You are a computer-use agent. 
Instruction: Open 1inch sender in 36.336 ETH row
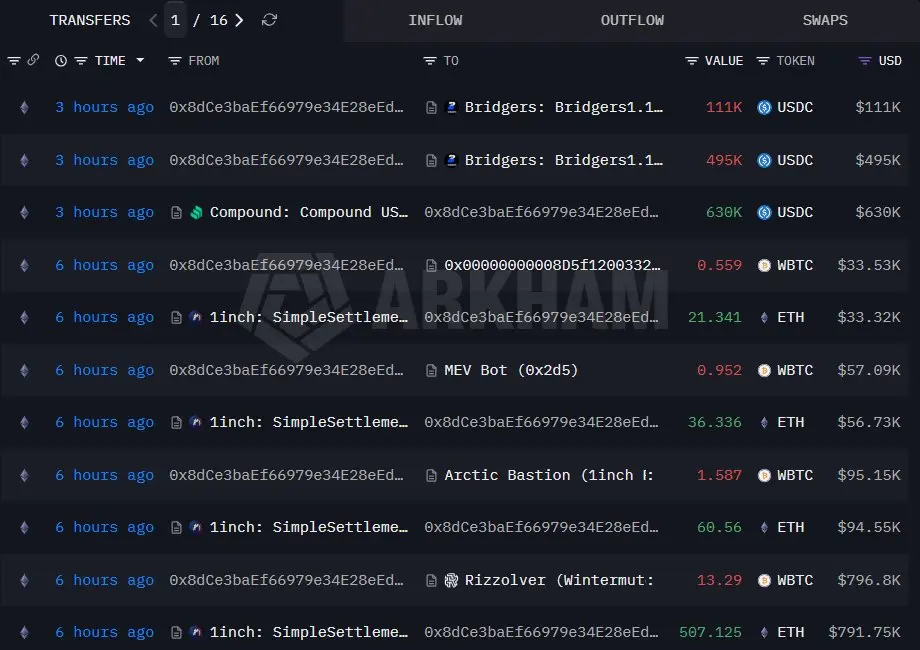pos(309,422)
